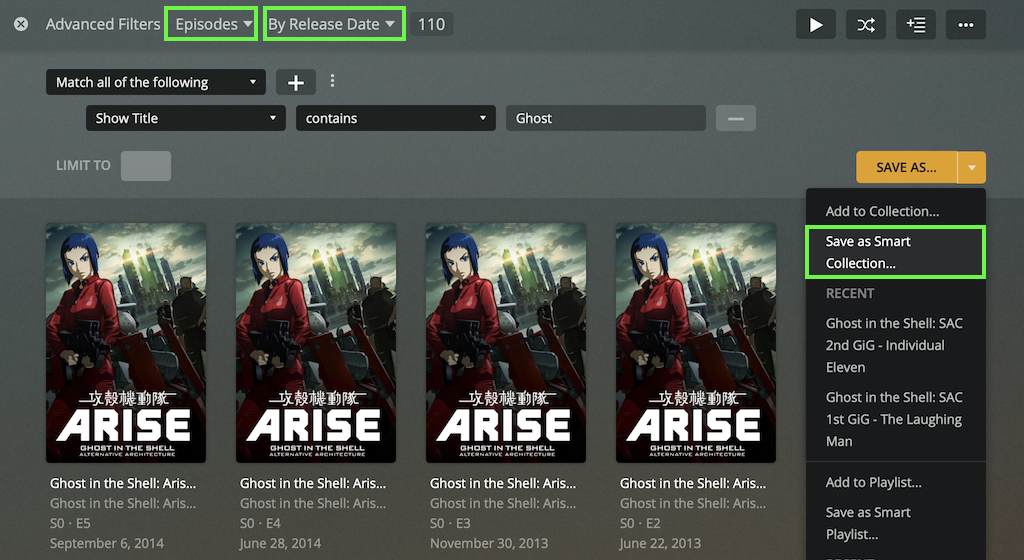Click the S0 · E5 episode label
Image resolution: width=1024 pixels, height=560 pixels.
click(x=70, y=523)
